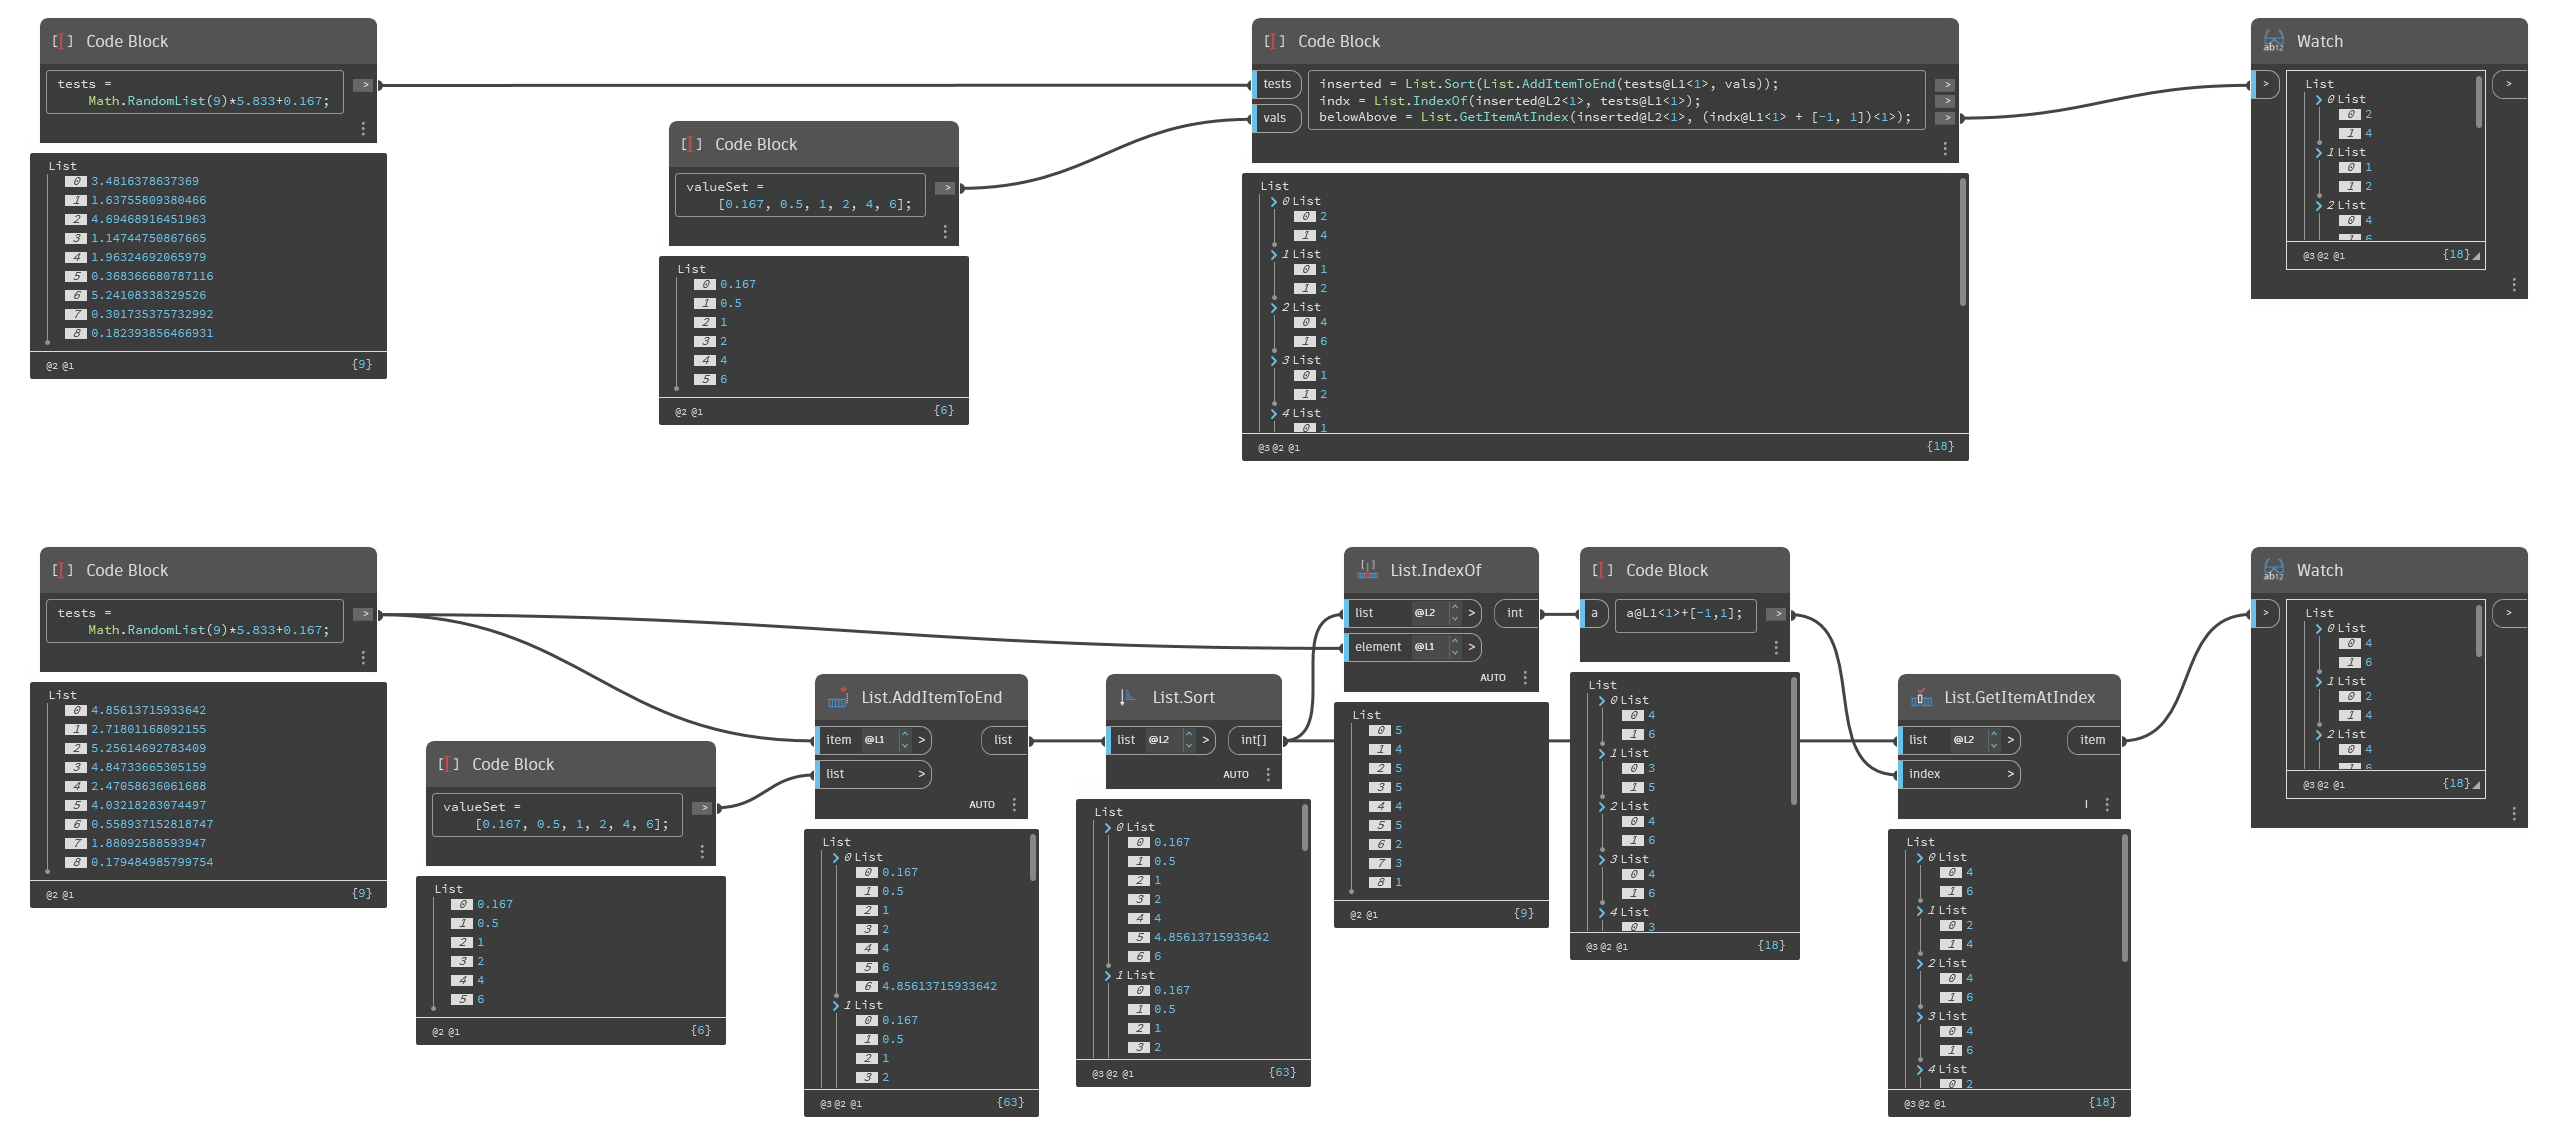Toggle the @L1 level on List.AddItemToEnd item port
This screenshot has height=1128, width=2568.
click(x=875, y=740)
